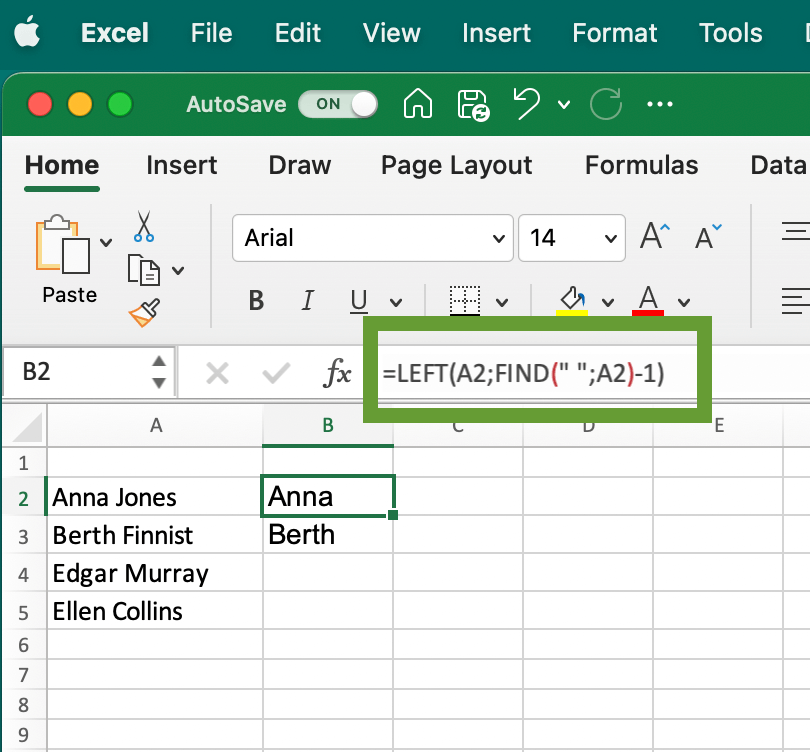Click the top alignment icon at ribbon edge

(x=796, y=231)
